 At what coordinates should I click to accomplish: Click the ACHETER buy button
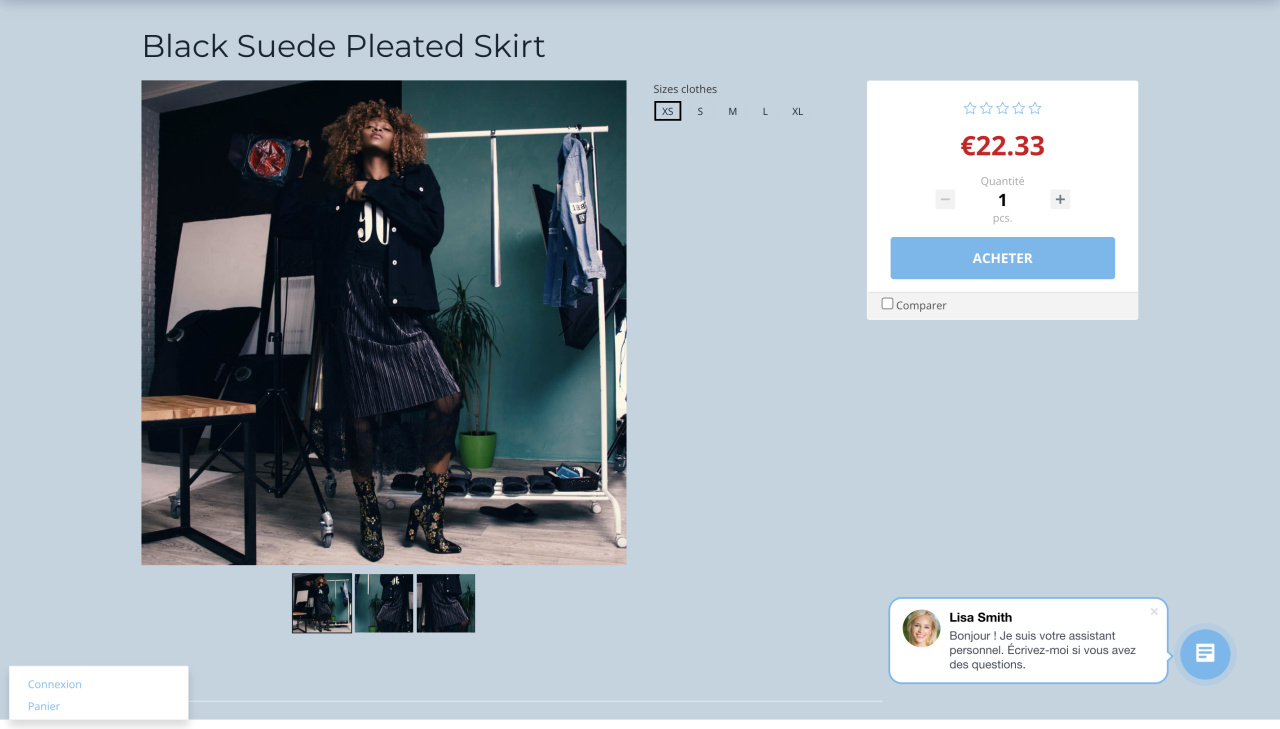pos(1002,258)
